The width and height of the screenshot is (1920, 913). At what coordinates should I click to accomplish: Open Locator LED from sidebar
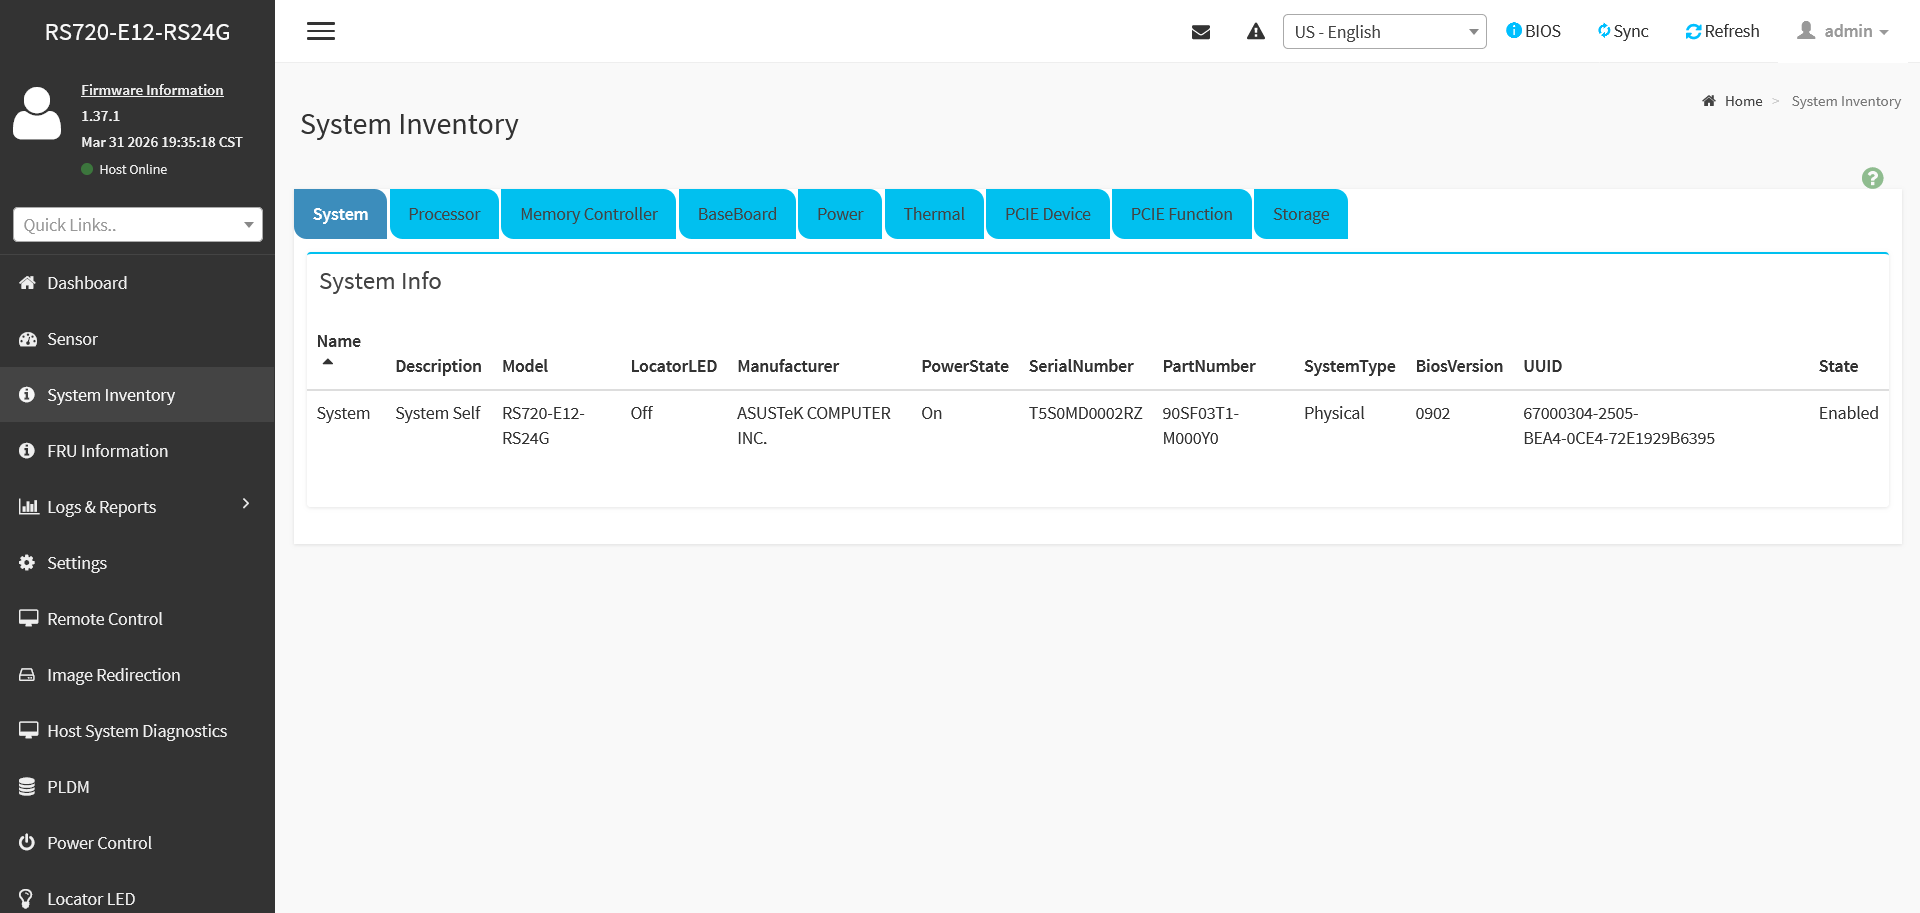pyautogui.click(x=137, y=892)
